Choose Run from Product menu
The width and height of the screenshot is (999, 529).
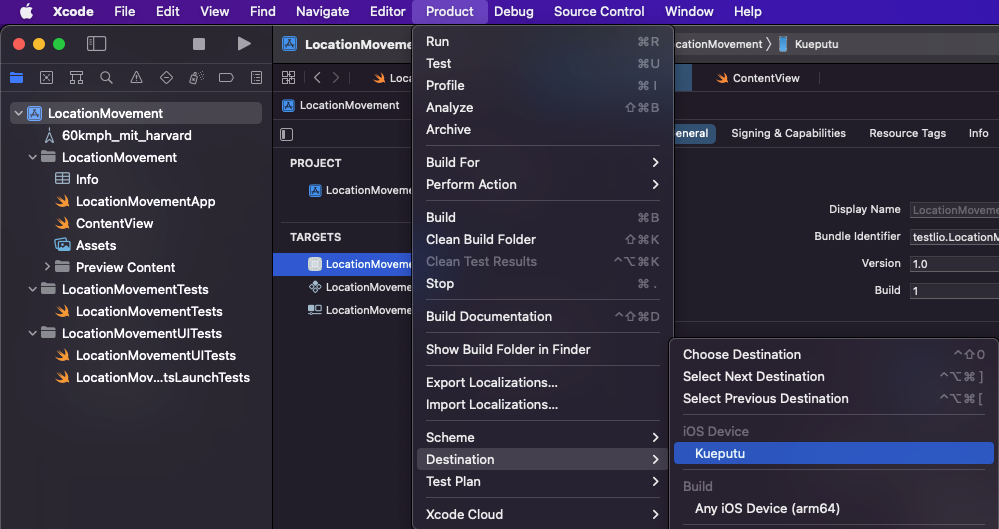[x=542, y=41]
